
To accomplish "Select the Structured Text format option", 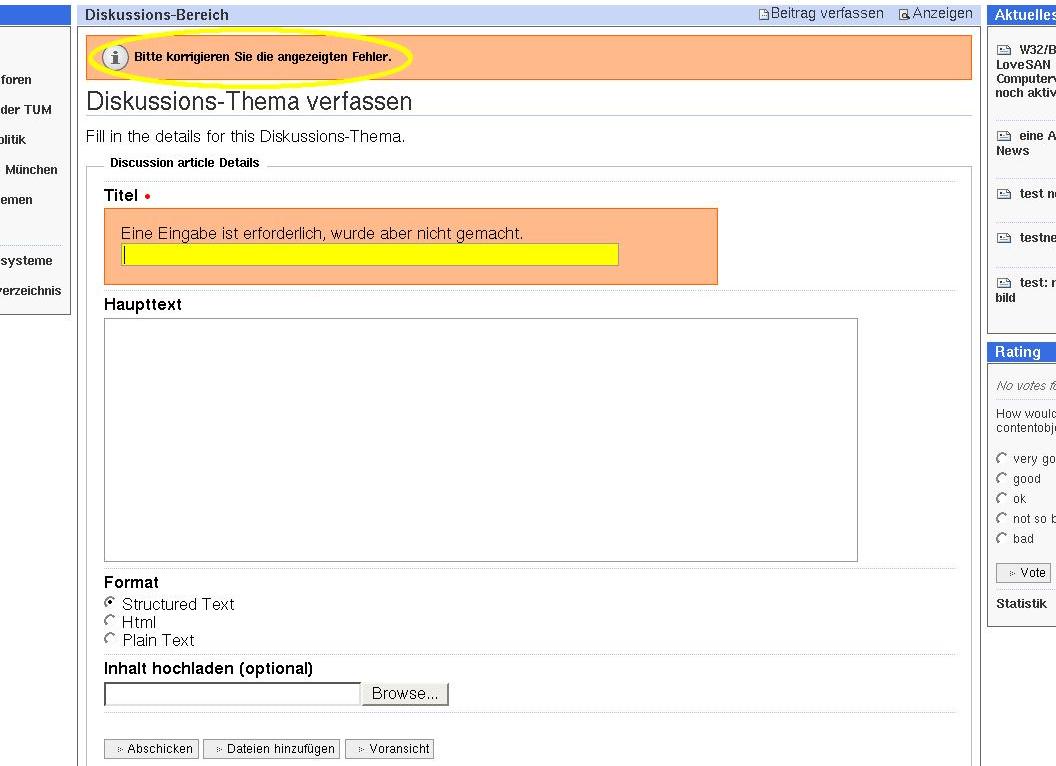I will 110,603.
